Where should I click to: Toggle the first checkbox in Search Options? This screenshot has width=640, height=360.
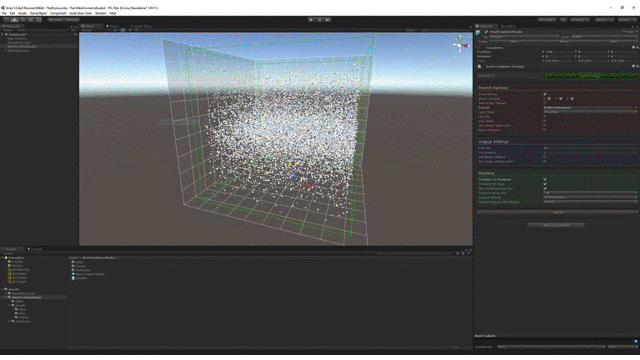545,94
